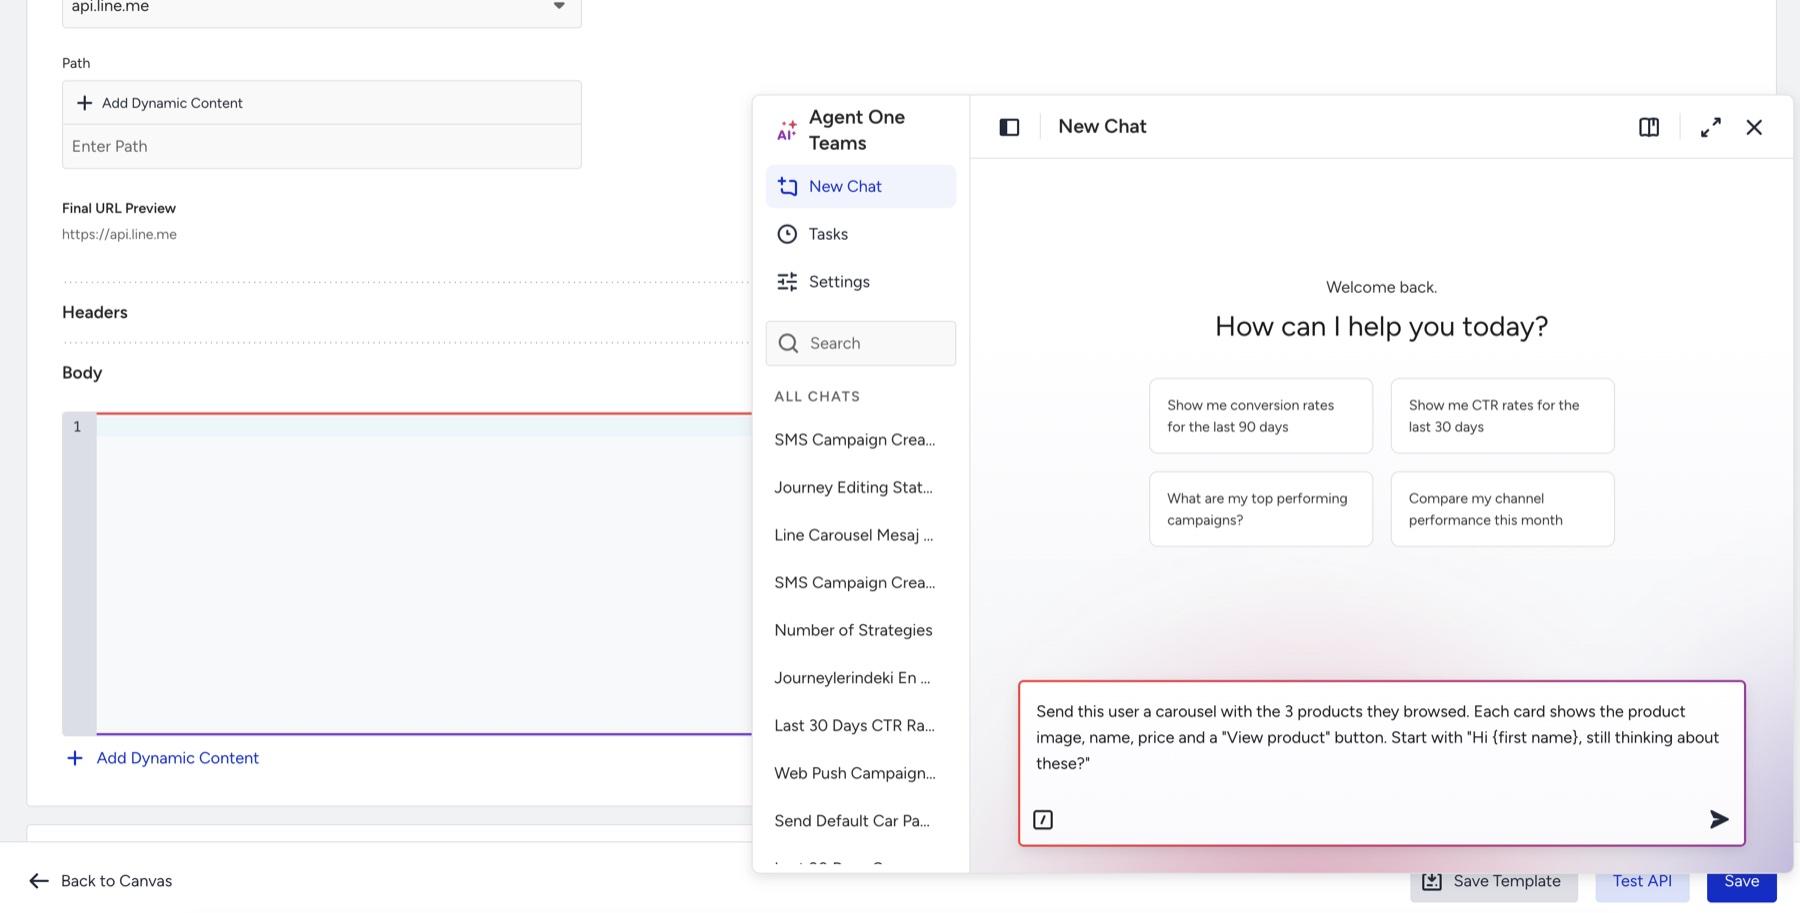
Task: Click the Test API button
Action: click(x=1642, y=881)
